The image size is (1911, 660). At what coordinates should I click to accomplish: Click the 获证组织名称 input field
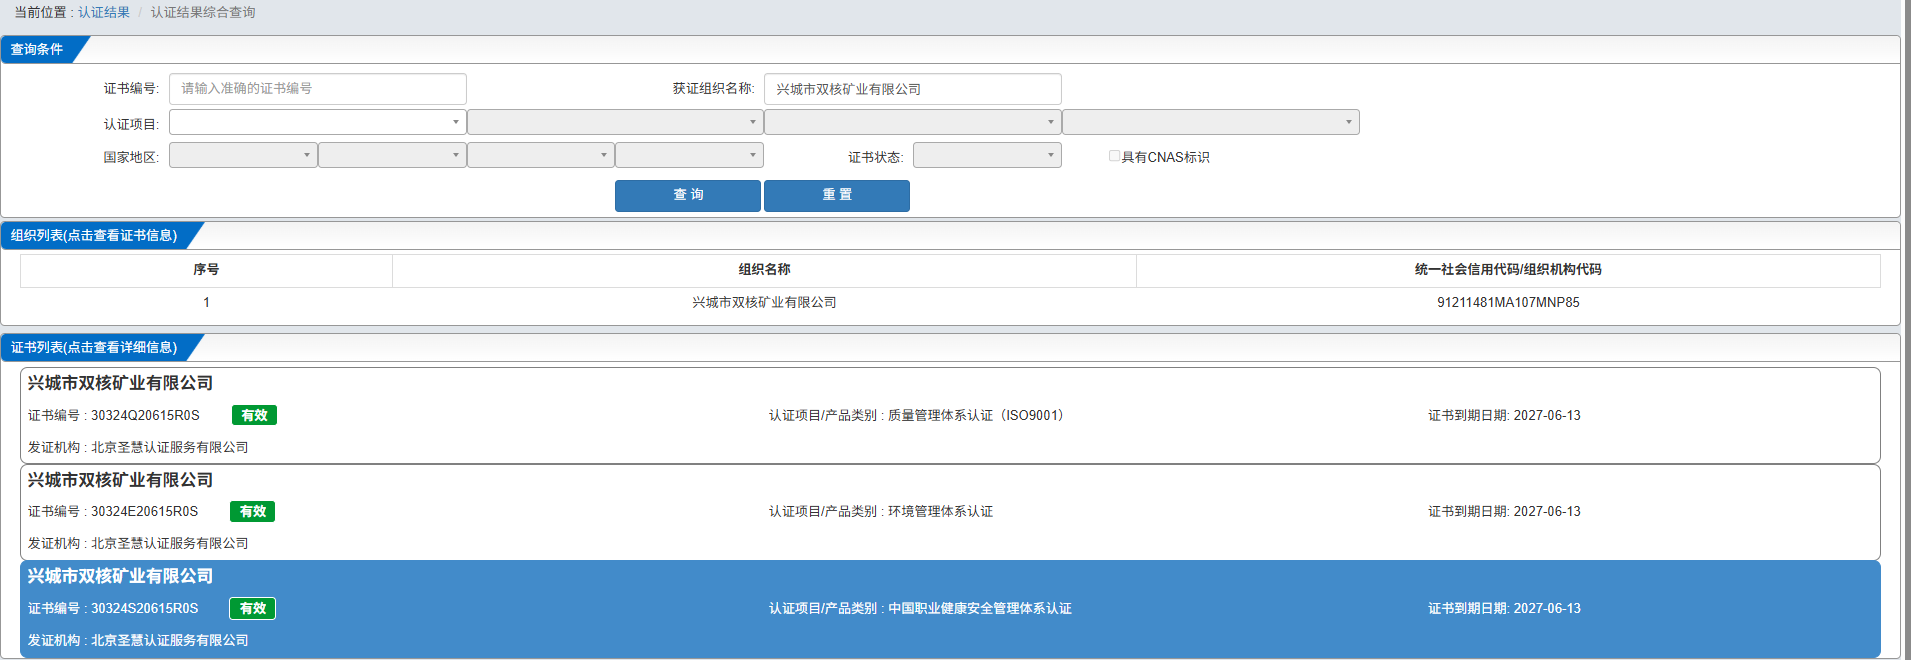(912, 89)
